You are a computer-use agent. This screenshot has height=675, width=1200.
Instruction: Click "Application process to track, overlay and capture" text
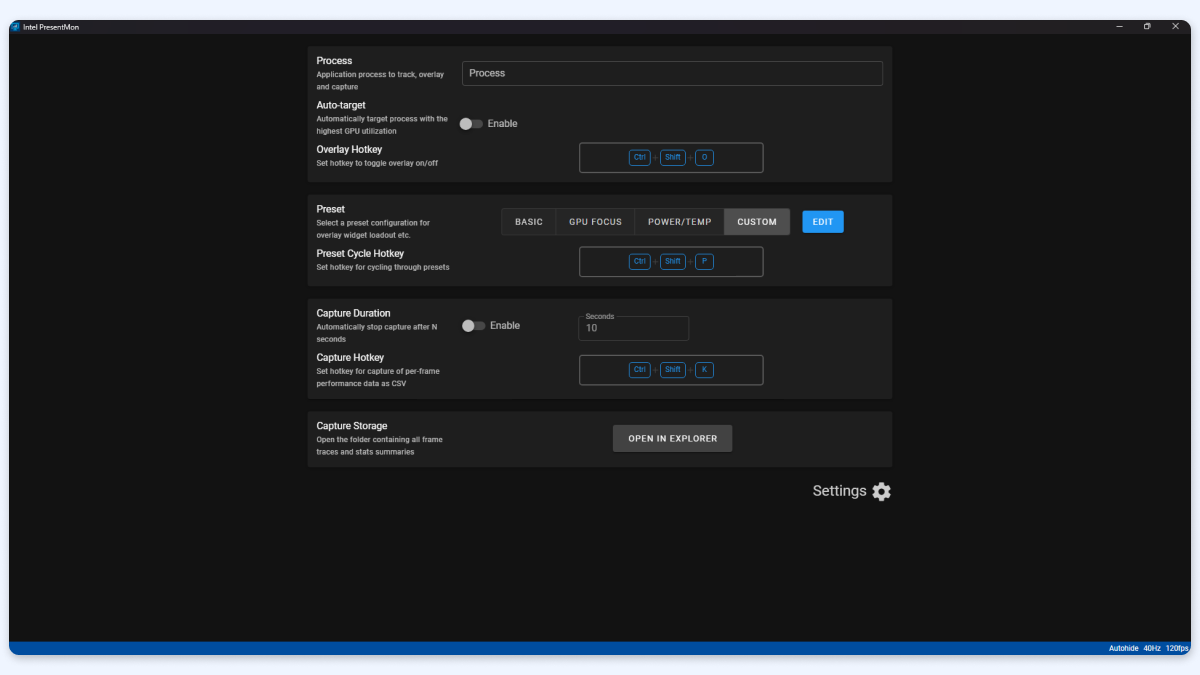[x=380, y=81]
